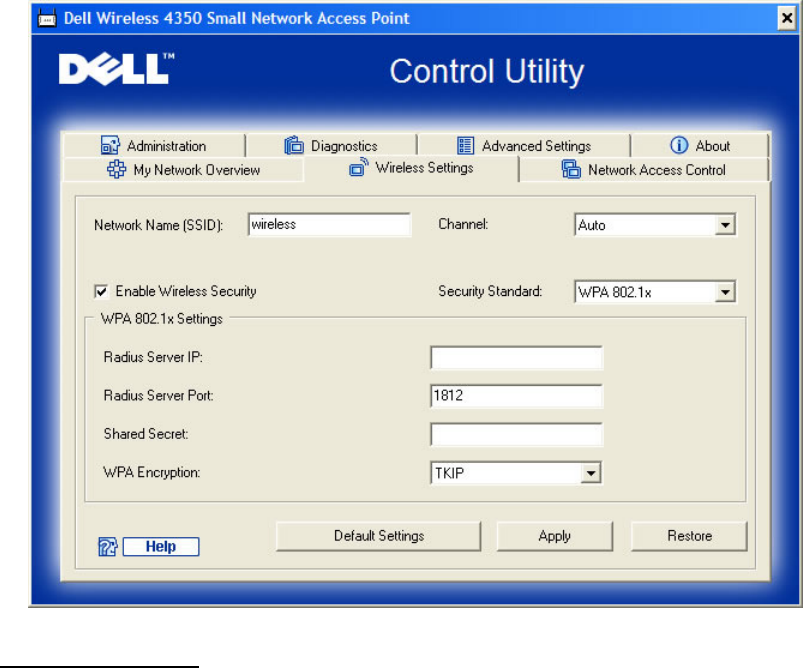Switch to the Diagnostics tab

click(331, 145)
